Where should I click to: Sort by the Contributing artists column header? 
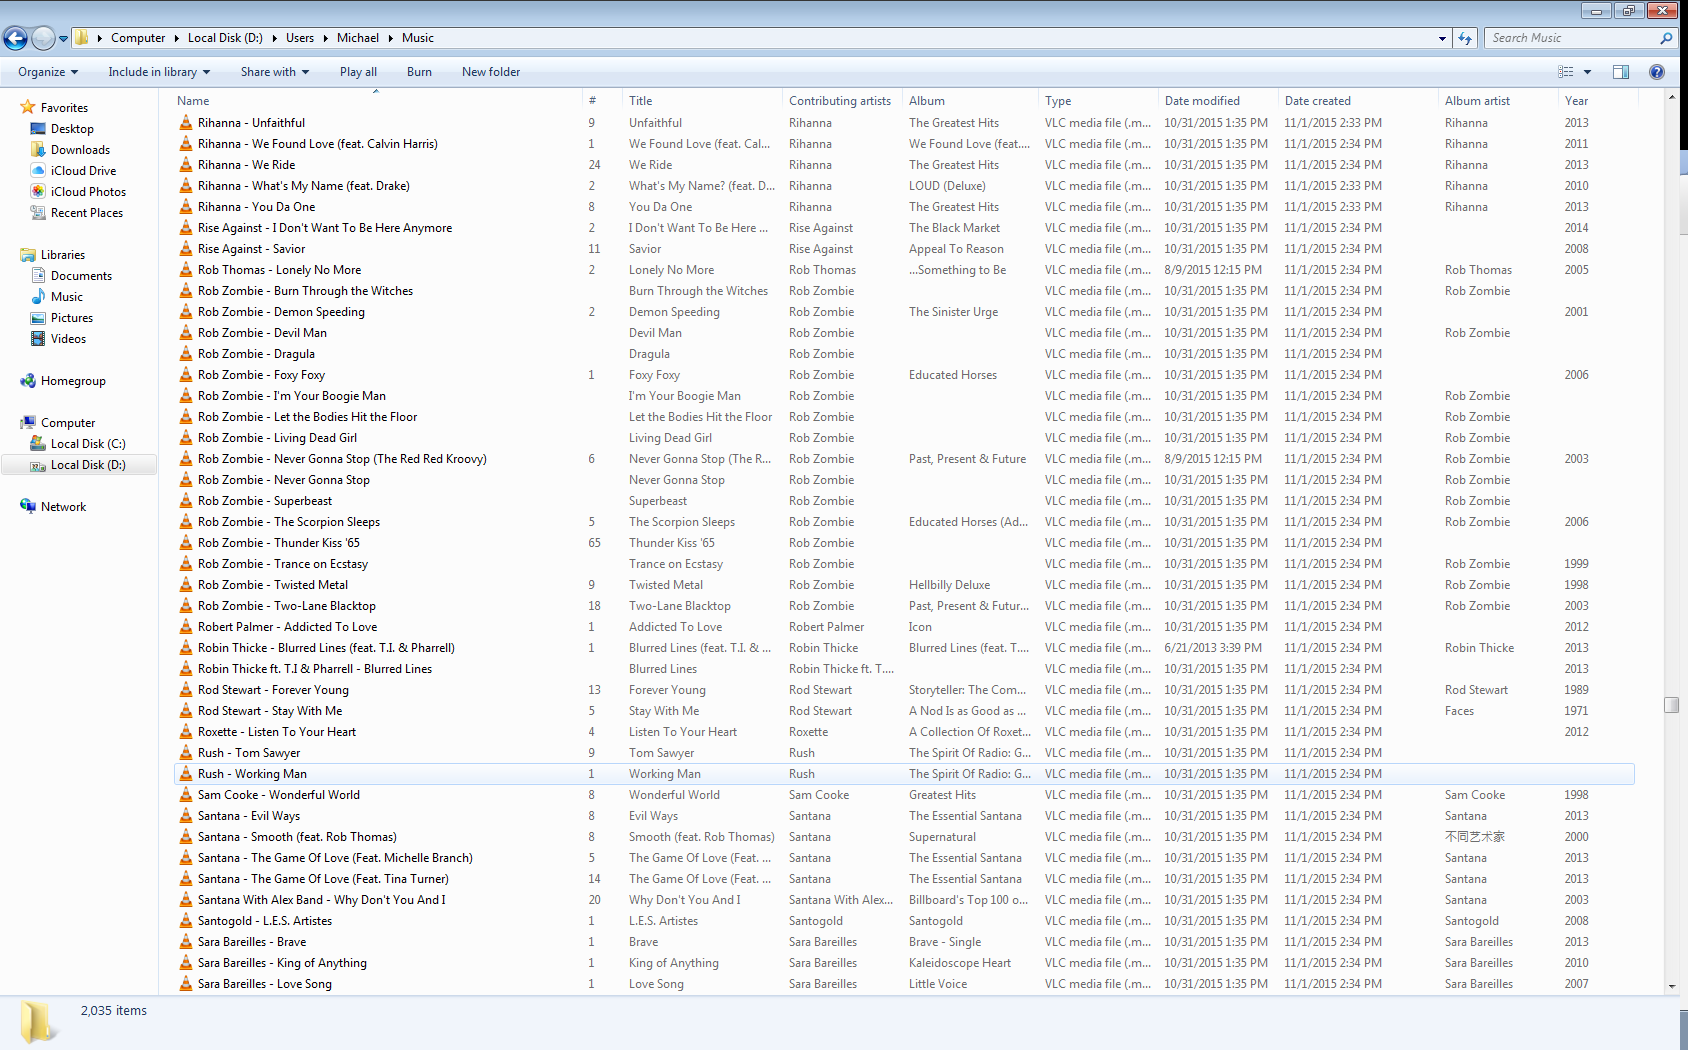[843, 101]
